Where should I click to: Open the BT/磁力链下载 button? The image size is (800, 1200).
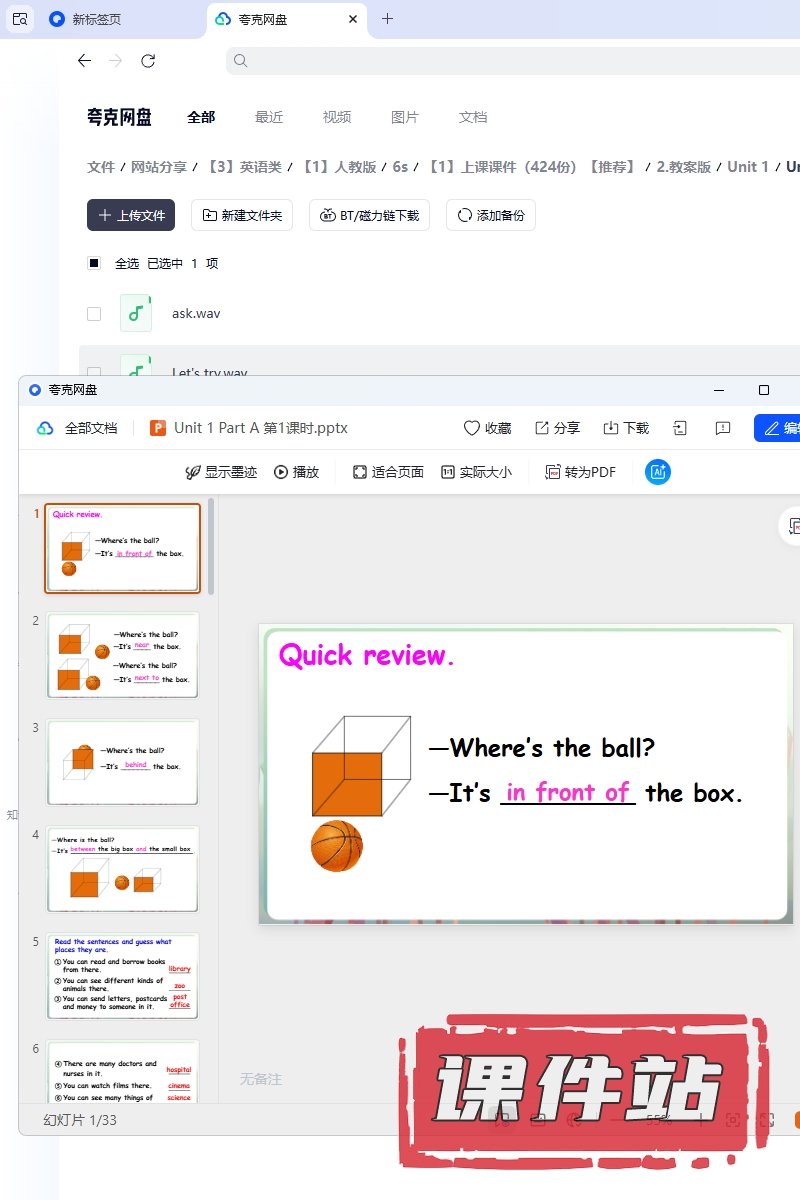(x=370, y=215)
